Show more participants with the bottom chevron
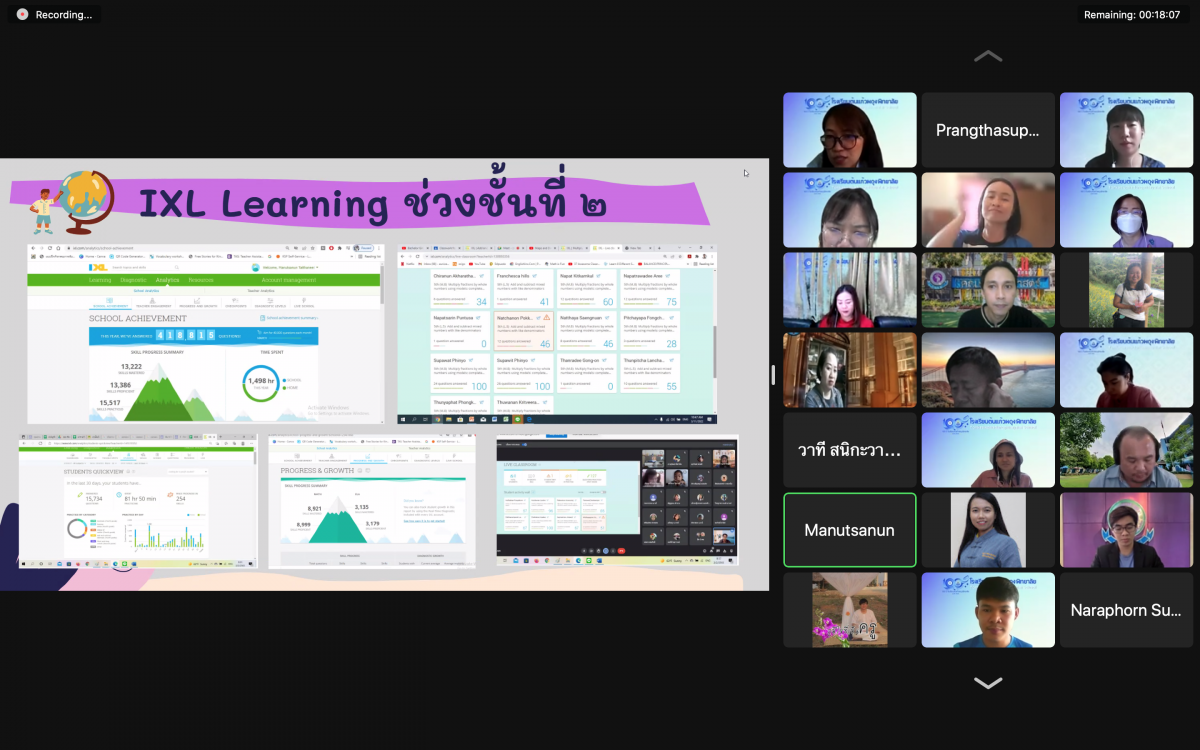The height and width of the screenshot is (750, 1200). point(987,684)
